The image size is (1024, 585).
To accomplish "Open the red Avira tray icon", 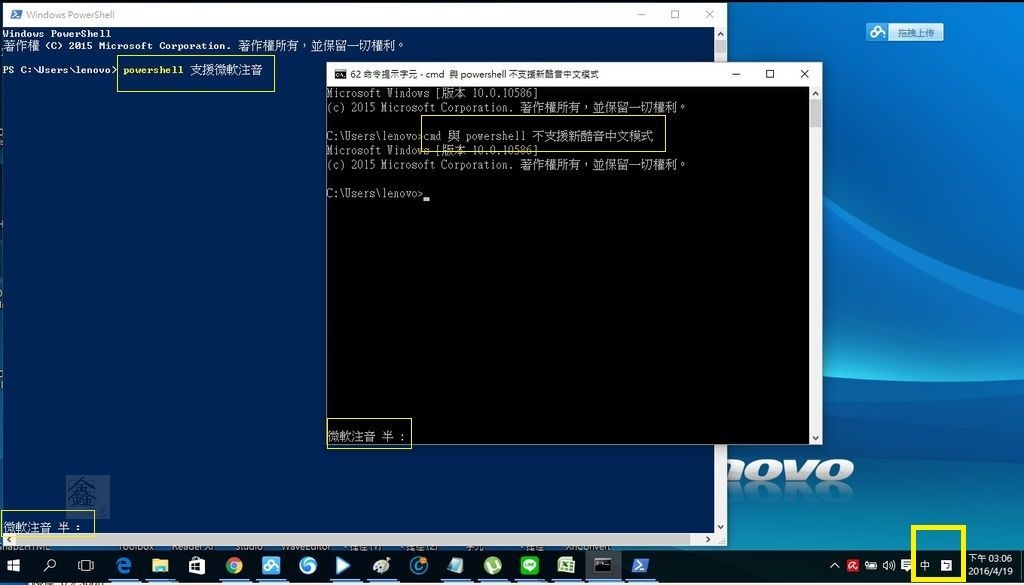I will click(x=853, y=566).
